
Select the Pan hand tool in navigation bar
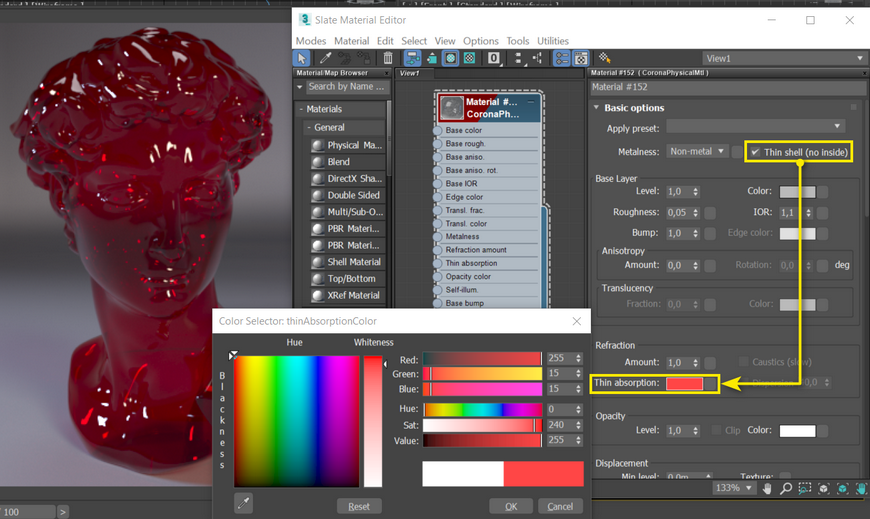pyautogui.click(x=768, y=488)
